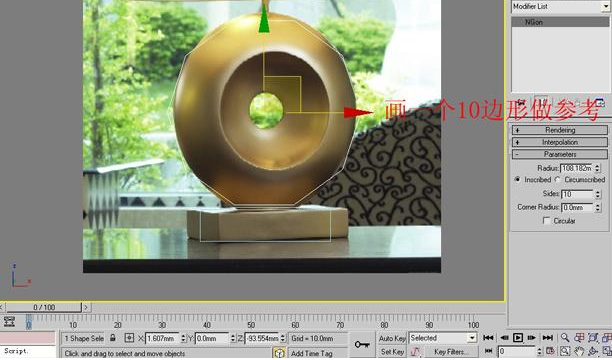Jump to the start frame
This screenshot has width=612, height=360.
[x=488, y=338]
